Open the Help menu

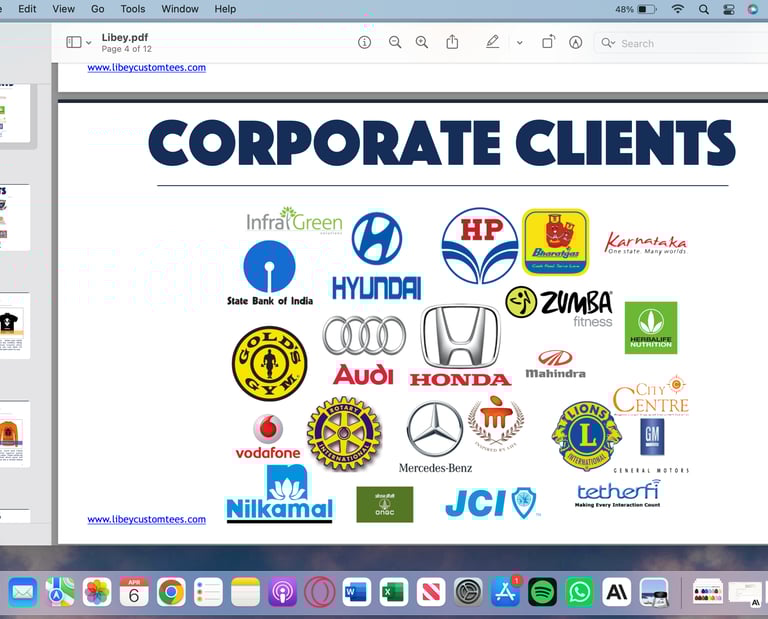click(x=225, y=9)
